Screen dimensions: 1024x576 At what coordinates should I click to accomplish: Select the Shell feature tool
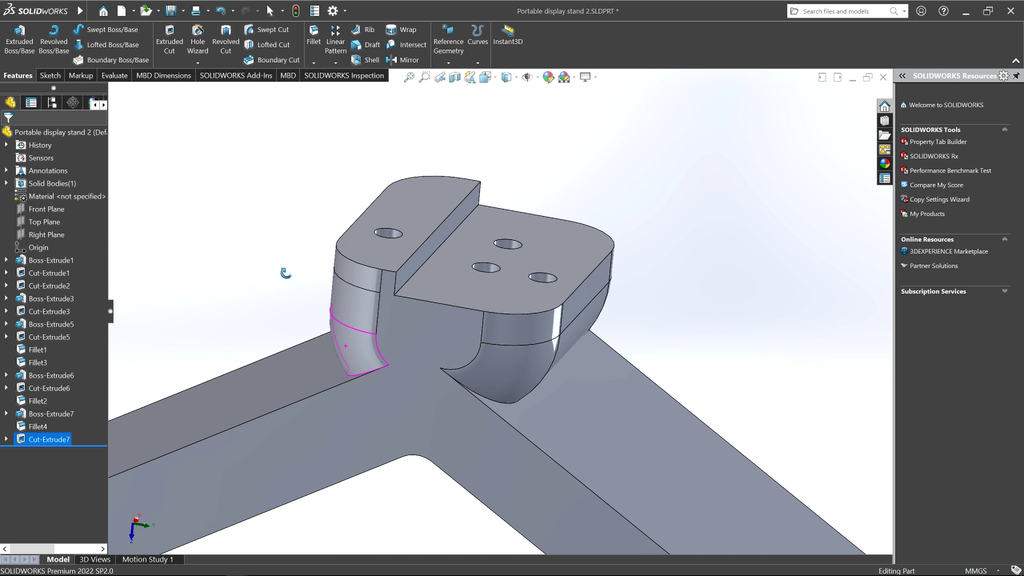364,60
